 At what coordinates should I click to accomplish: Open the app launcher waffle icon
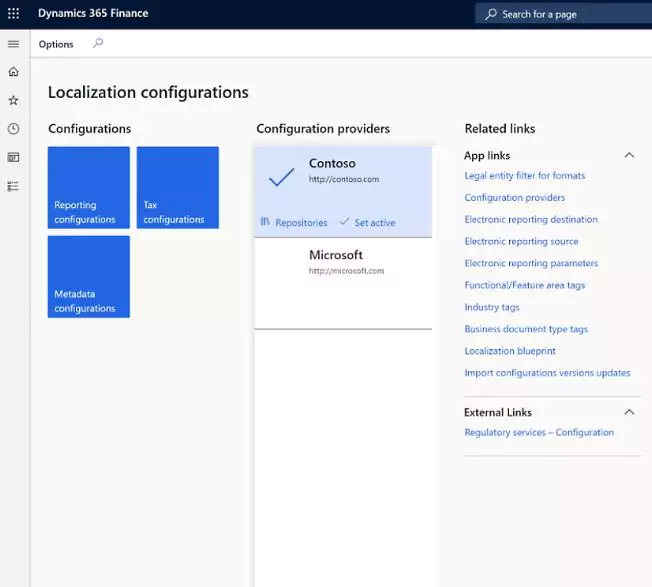[13, 14]
